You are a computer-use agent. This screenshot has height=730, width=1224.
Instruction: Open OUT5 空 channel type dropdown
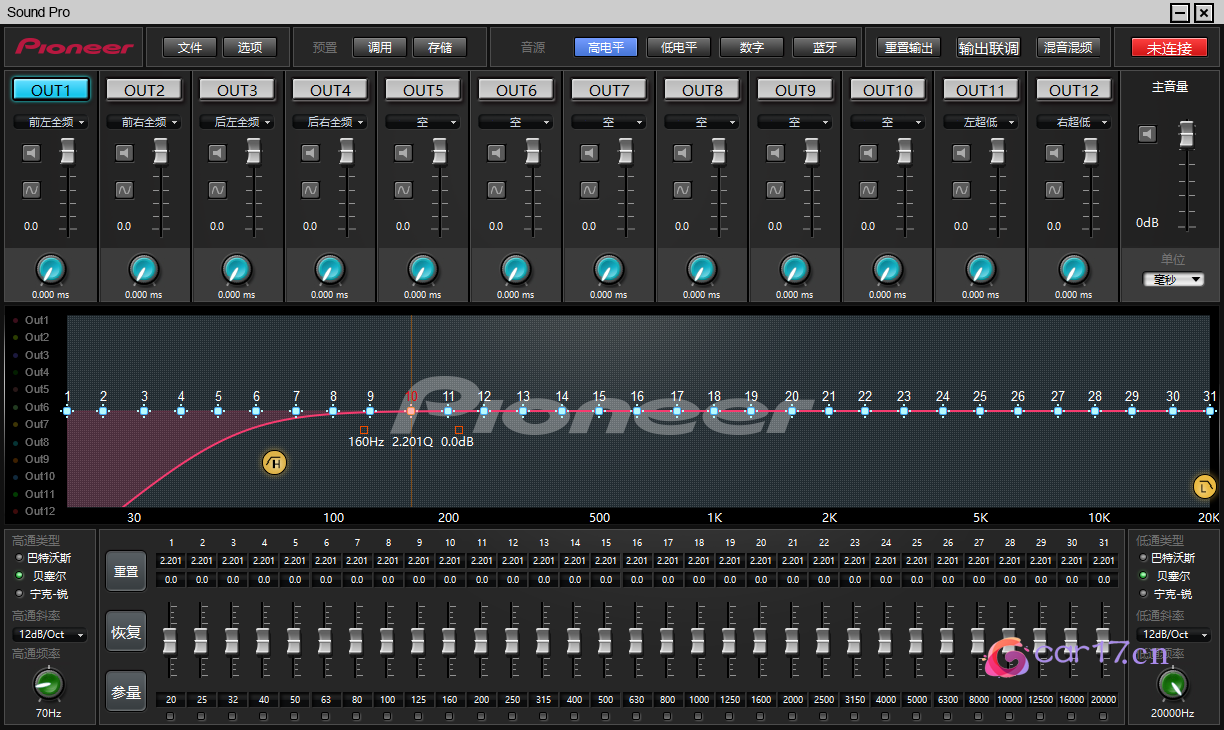point(423,122)
